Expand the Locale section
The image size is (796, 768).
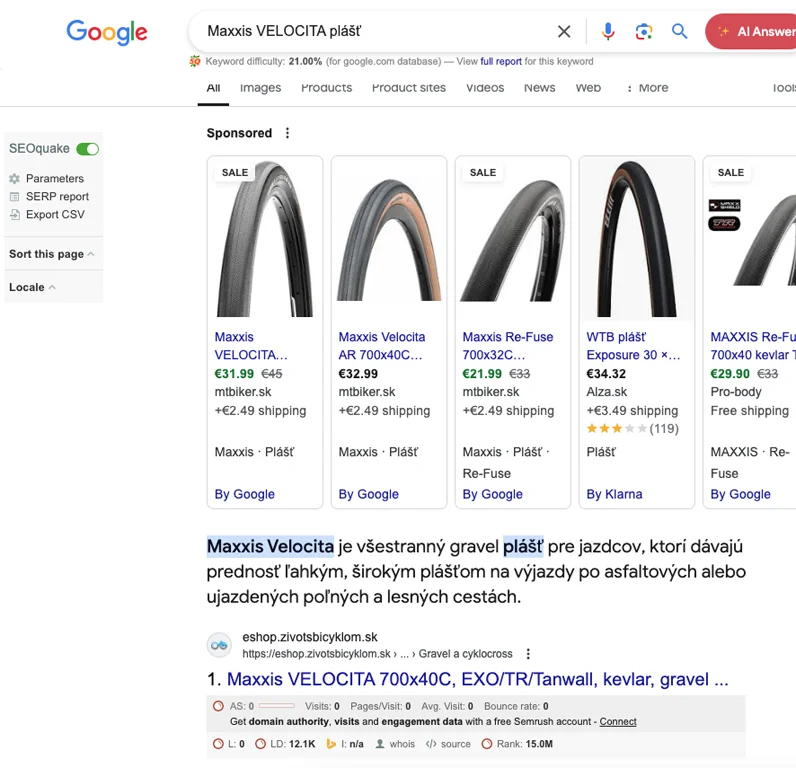pos(32,287)
